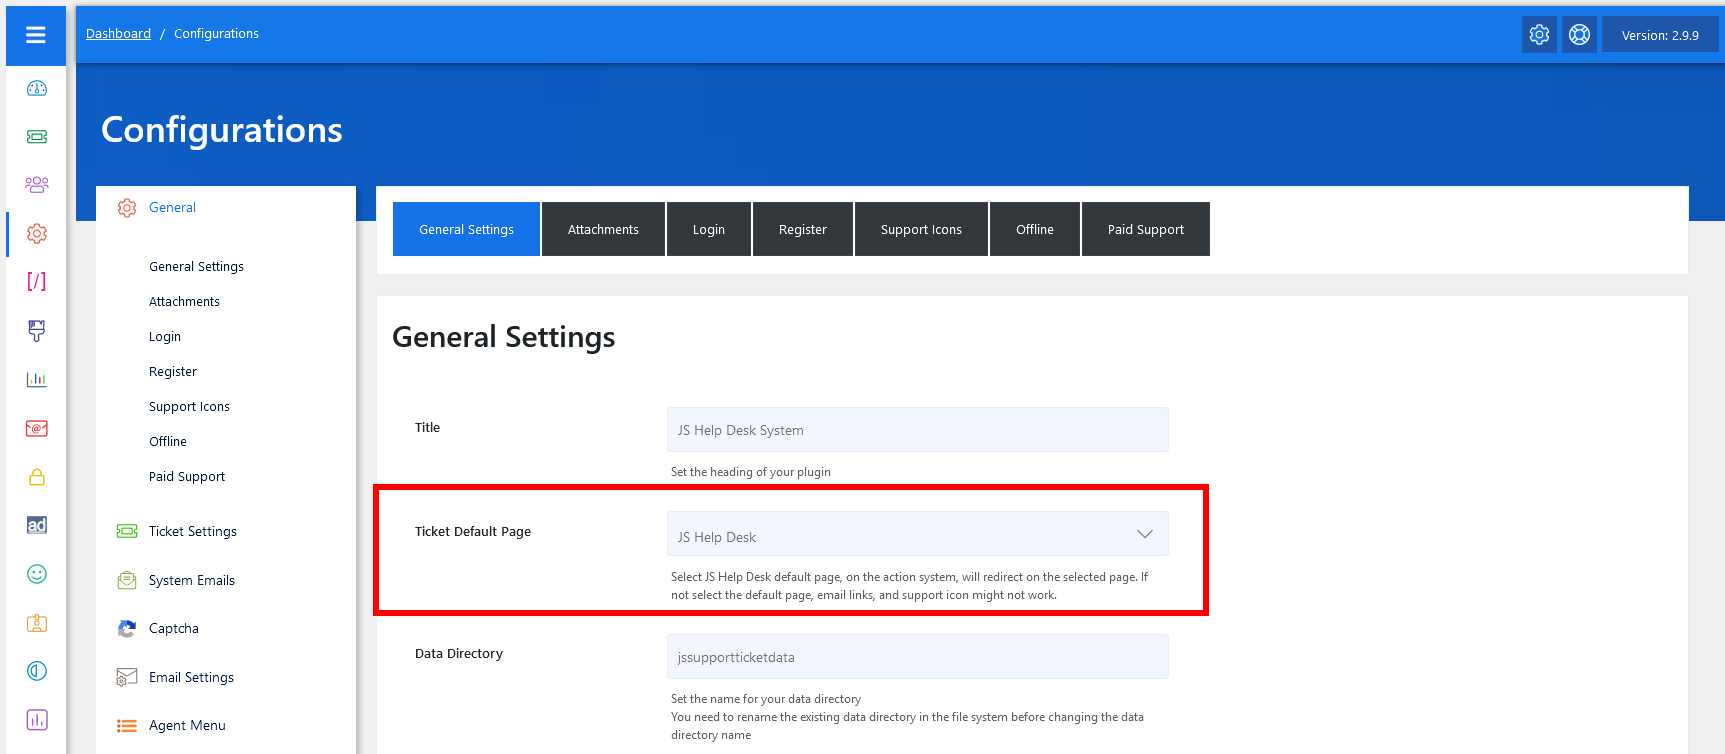This screenshot has height=754, width=1725.
Task: Click the users group sidebar icon
Action: click(37, 185)
